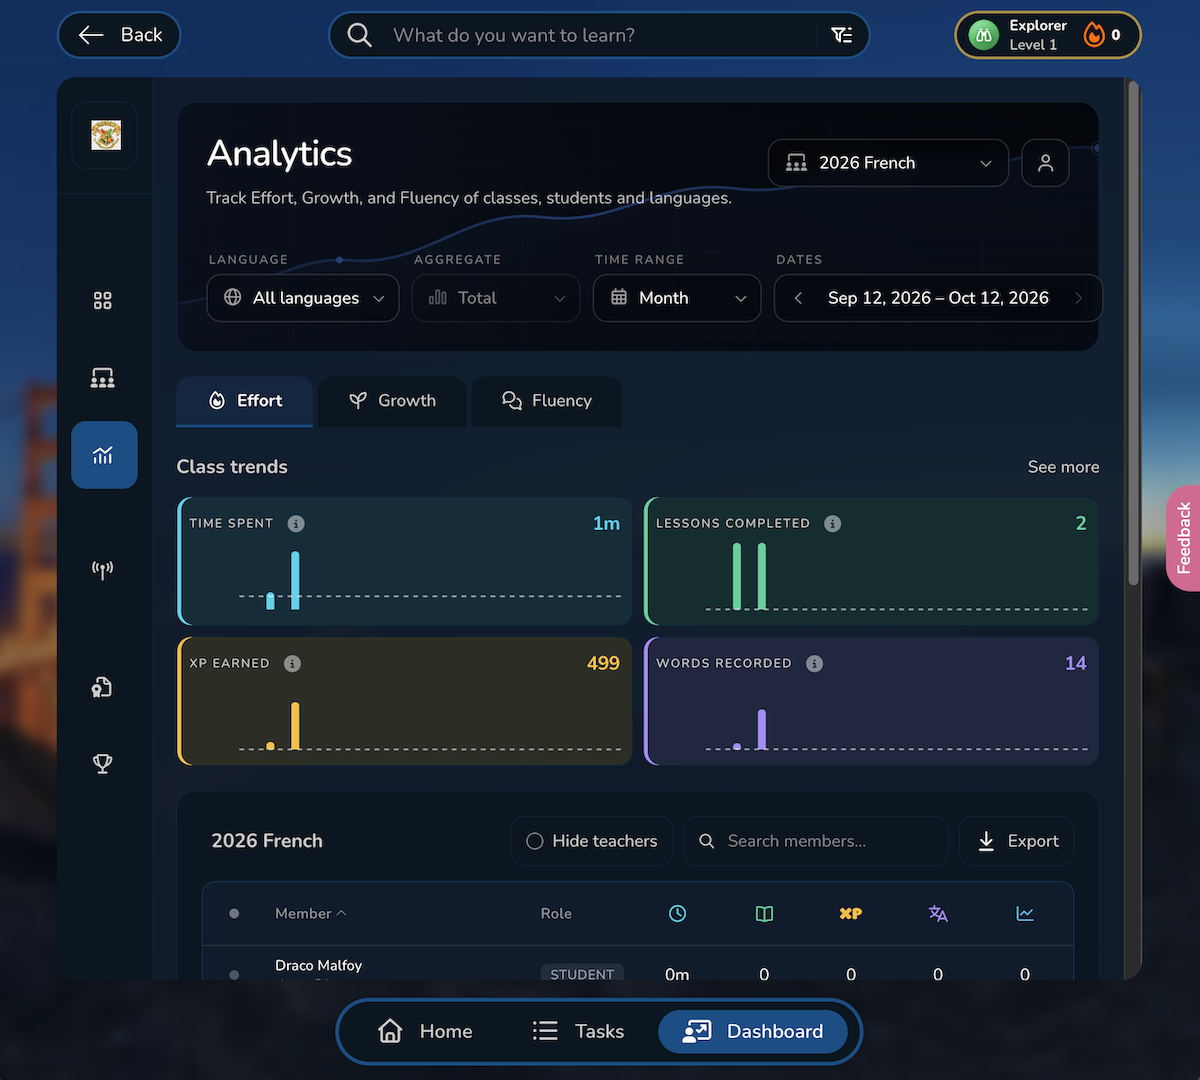Show info for Time Spent
1200x1080 pixels.
tap(296, 523)
